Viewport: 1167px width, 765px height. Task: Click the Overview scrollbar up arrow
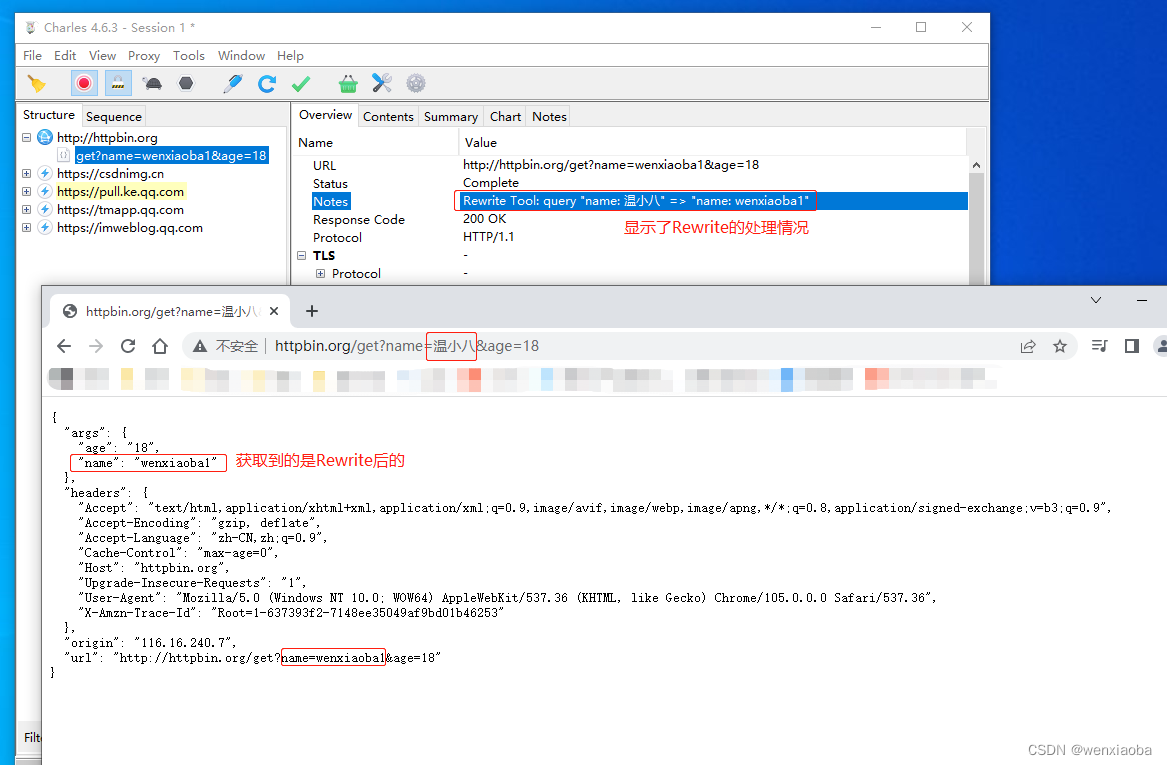(976, 165)
